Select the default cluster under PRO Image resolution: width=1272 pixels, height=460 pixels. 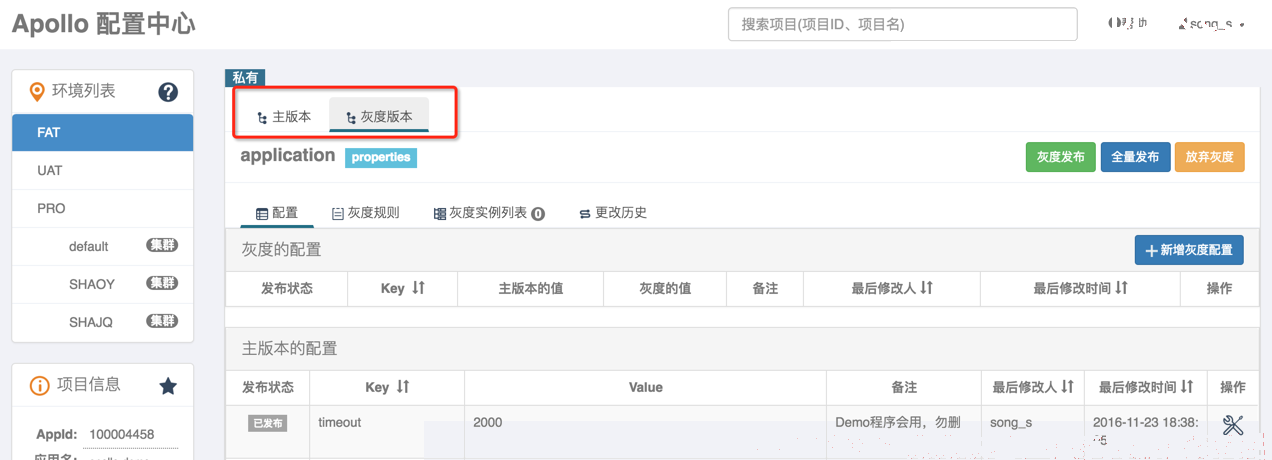pos(103,246)
